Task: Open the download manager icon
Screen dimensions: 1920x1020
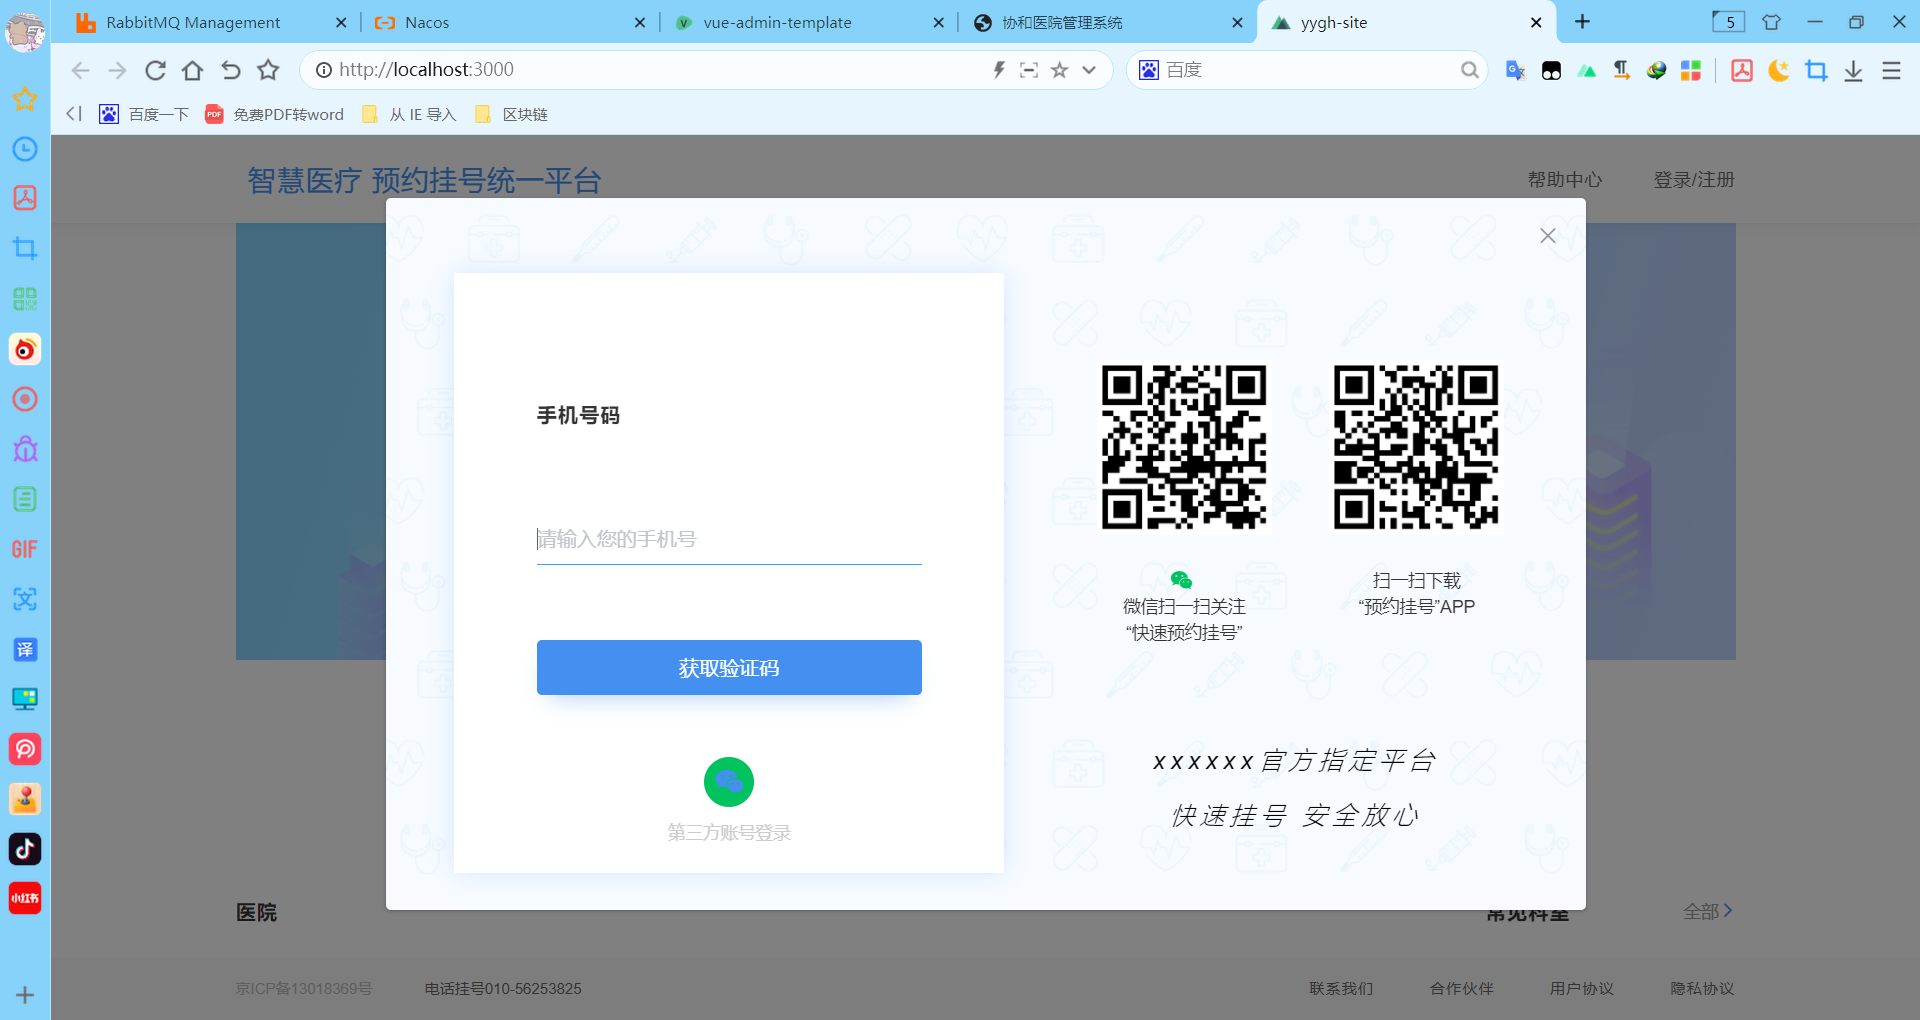Action: pos(1855,70)
